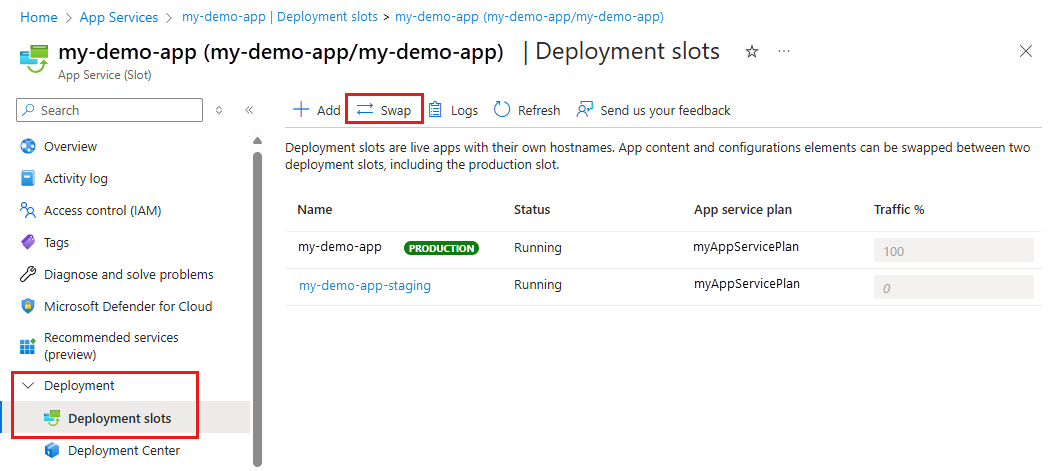Open Overview in the sidebar
This screenshot has height=471, width=1062.
[x=70, y=146]
